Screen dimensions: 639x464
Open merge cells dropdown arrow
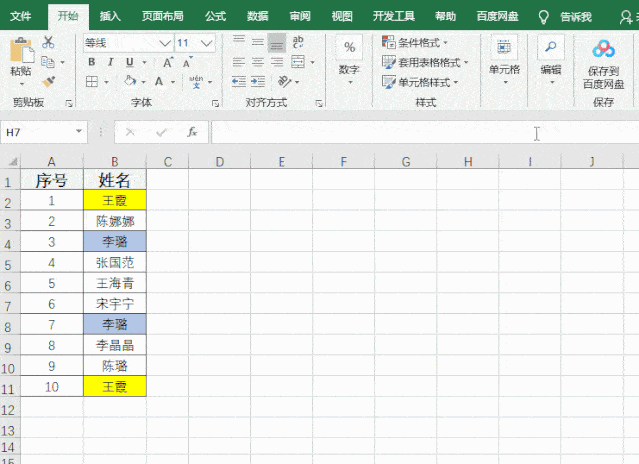coord(313,62)
